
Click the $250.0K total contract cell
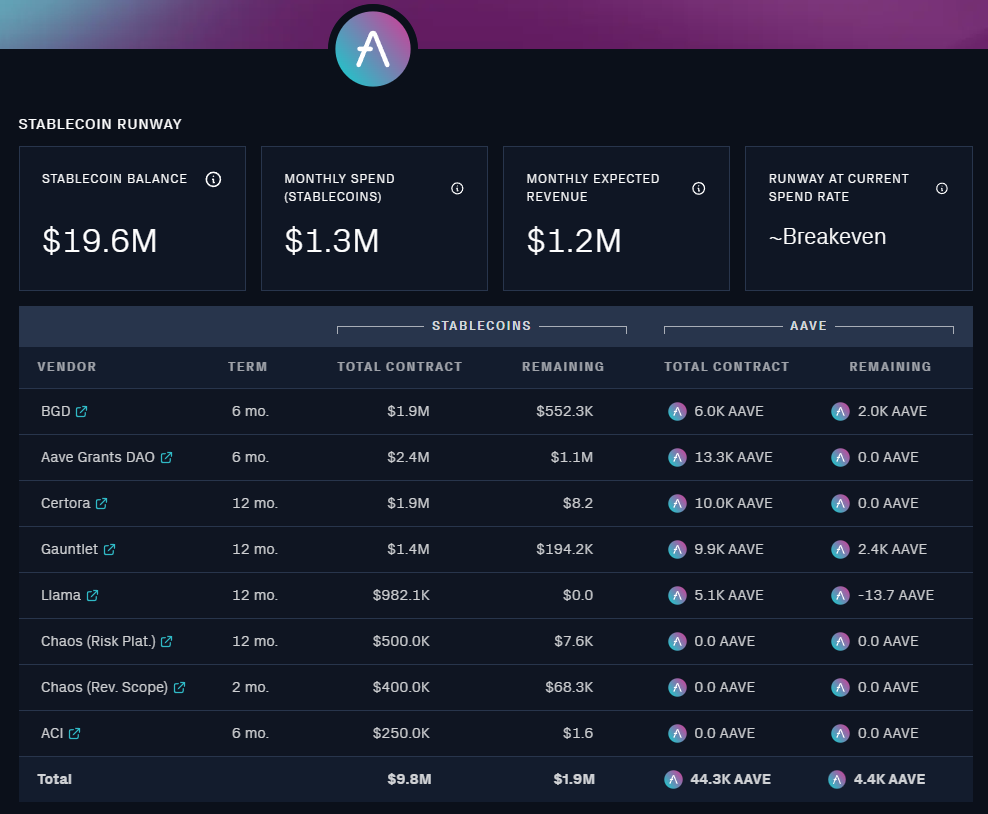401,733
